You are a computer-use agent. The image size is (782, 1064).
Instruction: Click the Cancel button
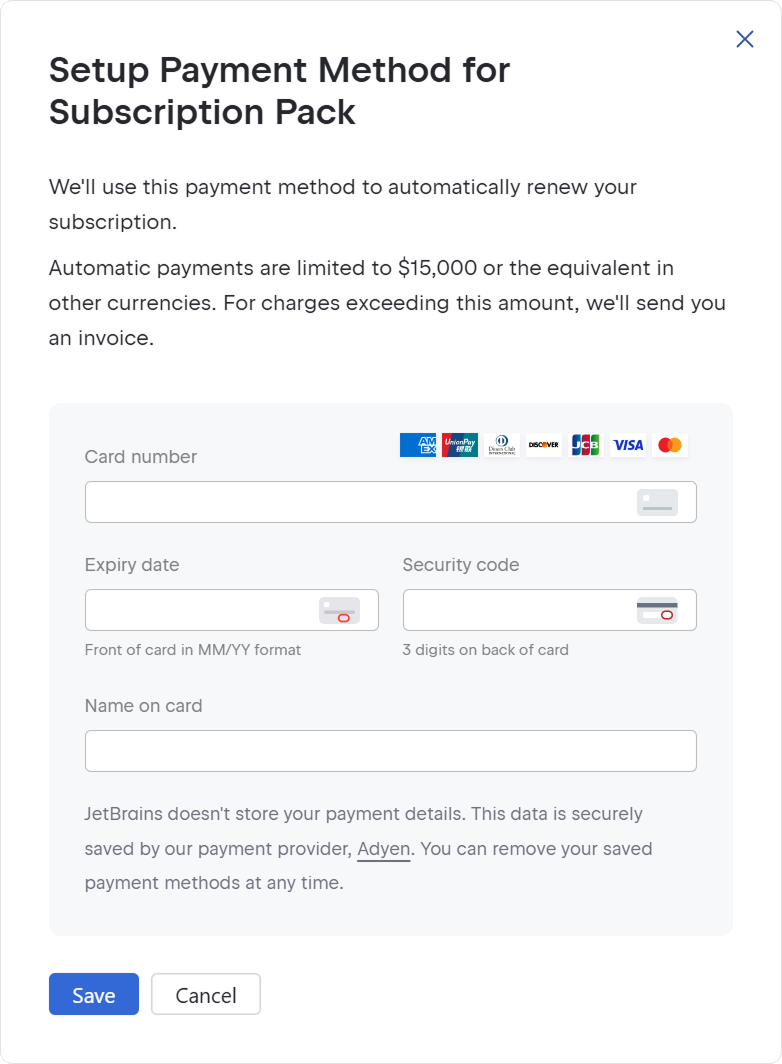pos(205,994)
